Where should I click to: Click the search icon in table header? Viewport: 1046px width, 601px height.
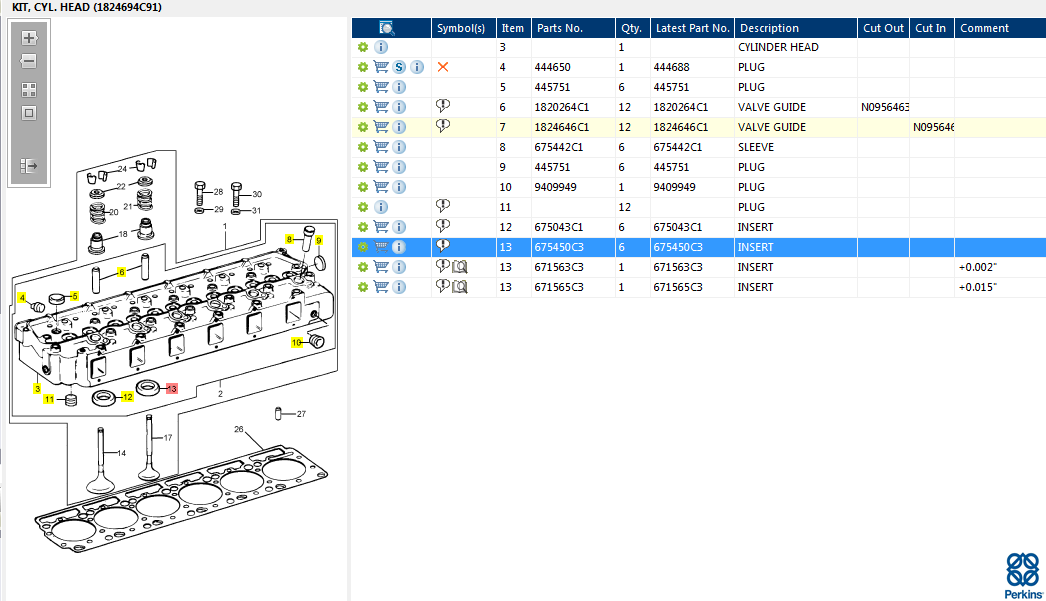[386, 28]
